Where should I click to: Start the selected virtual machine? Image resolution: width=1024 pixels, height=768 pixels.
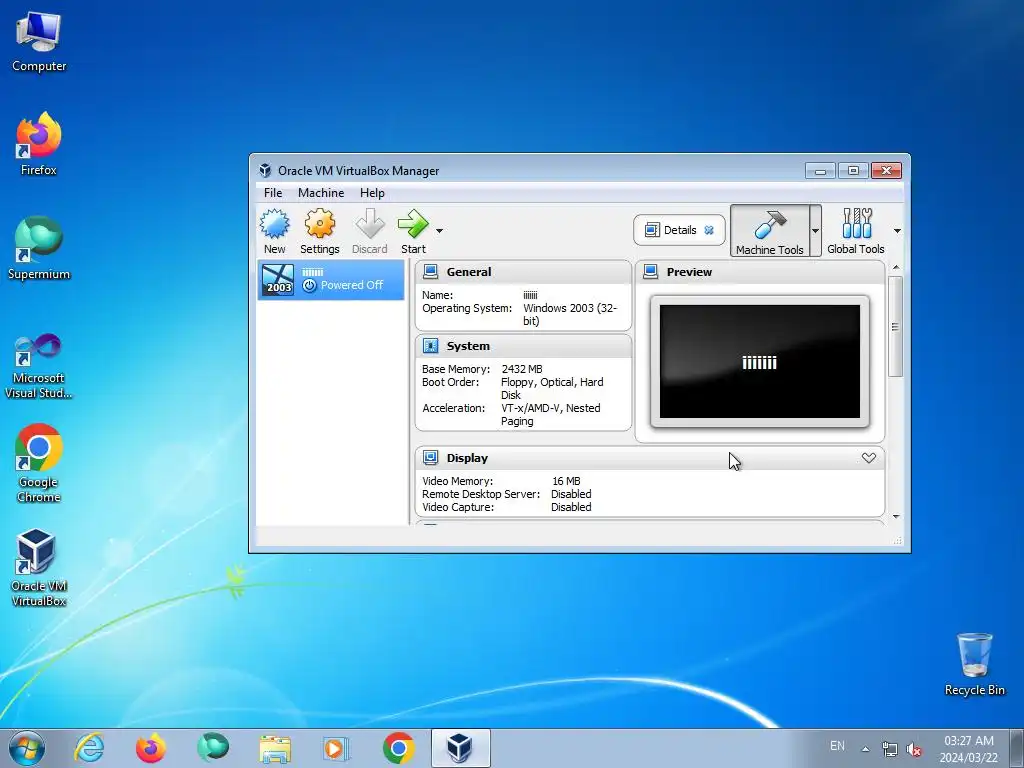413,231
